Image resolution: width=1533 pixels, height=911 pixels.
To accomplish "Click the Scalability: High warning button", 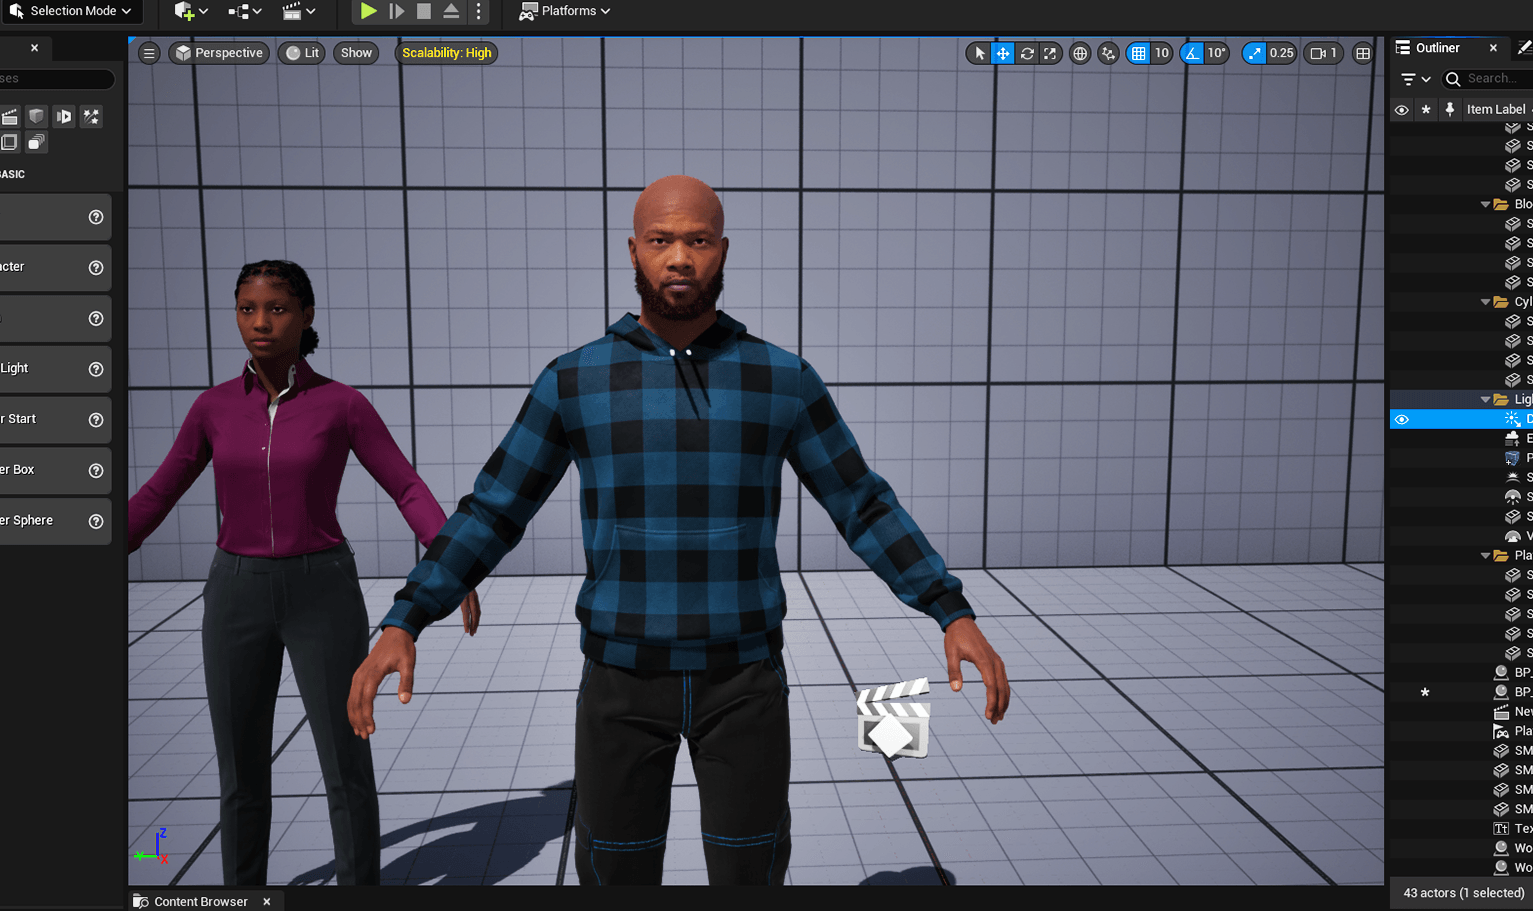I will (447, 53).
